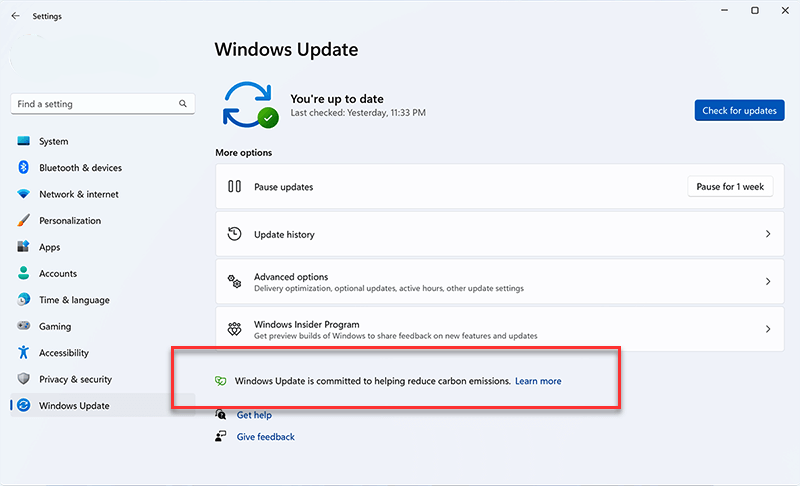Click the back arrow in Settings
This screenshot has width=800, height=486.
coord(15,16)
